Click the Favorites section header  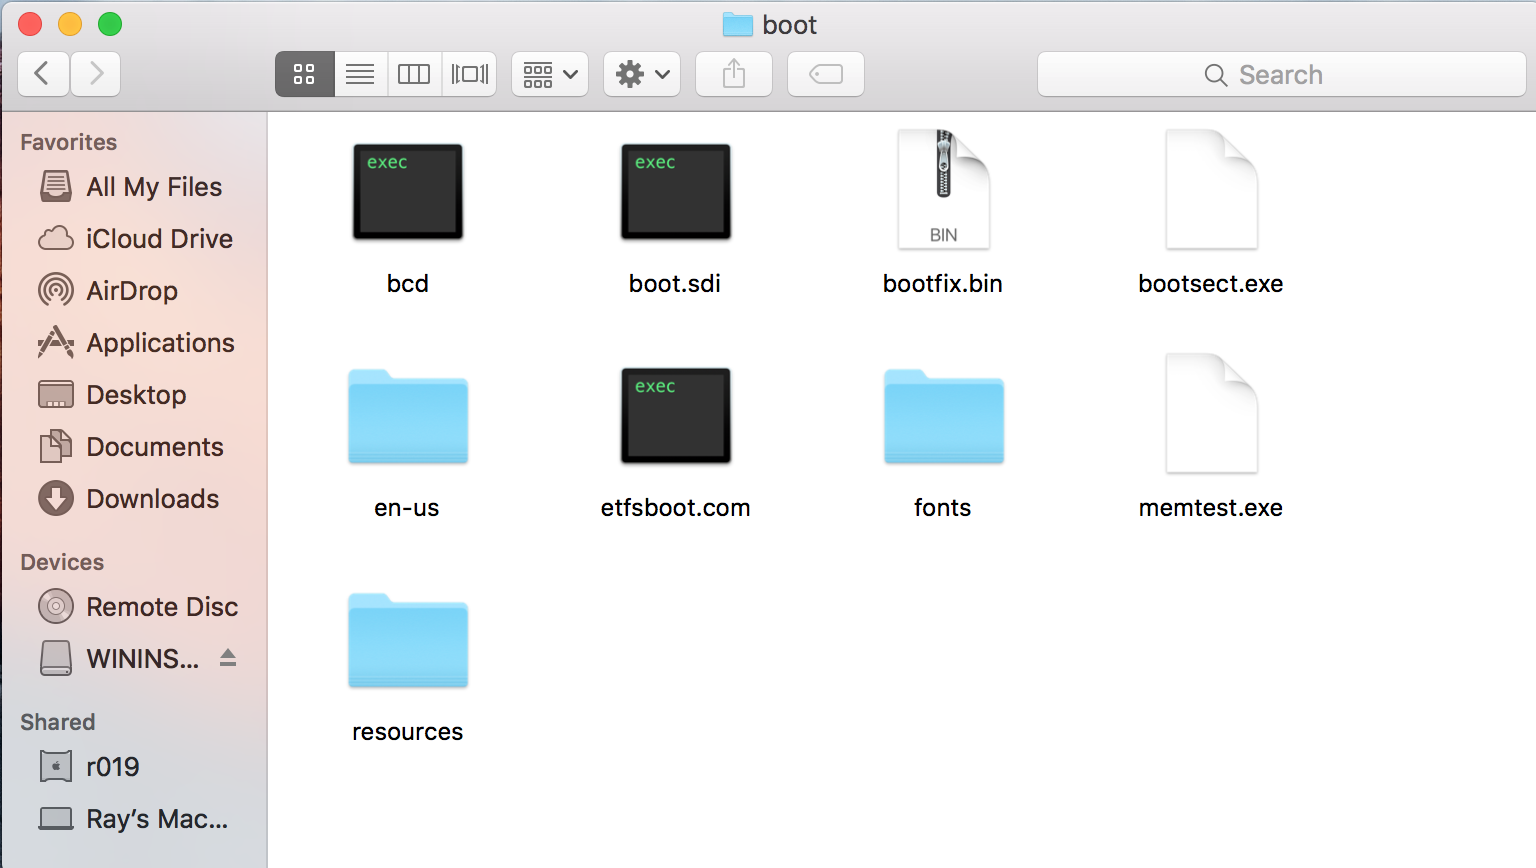click(69, 142)
